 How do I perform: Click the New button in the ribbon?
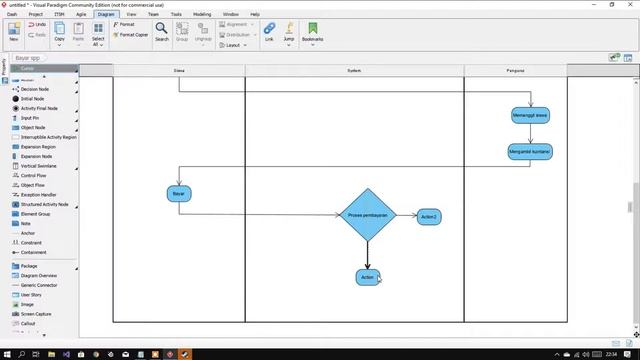pos(14,31)
